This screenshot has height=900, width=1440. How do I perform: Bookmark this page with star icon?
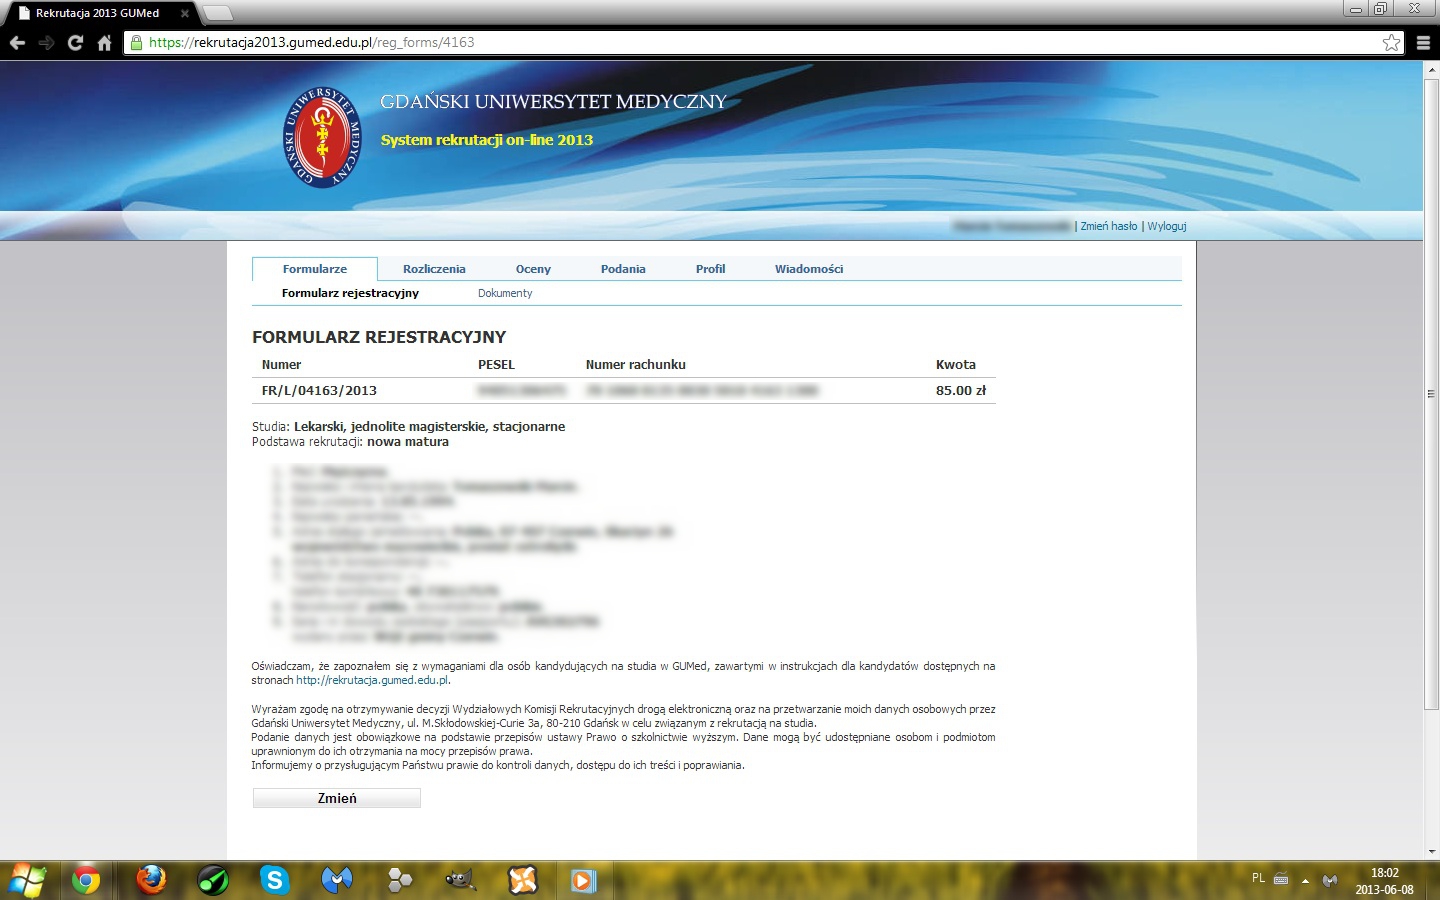pos(1391,43)
